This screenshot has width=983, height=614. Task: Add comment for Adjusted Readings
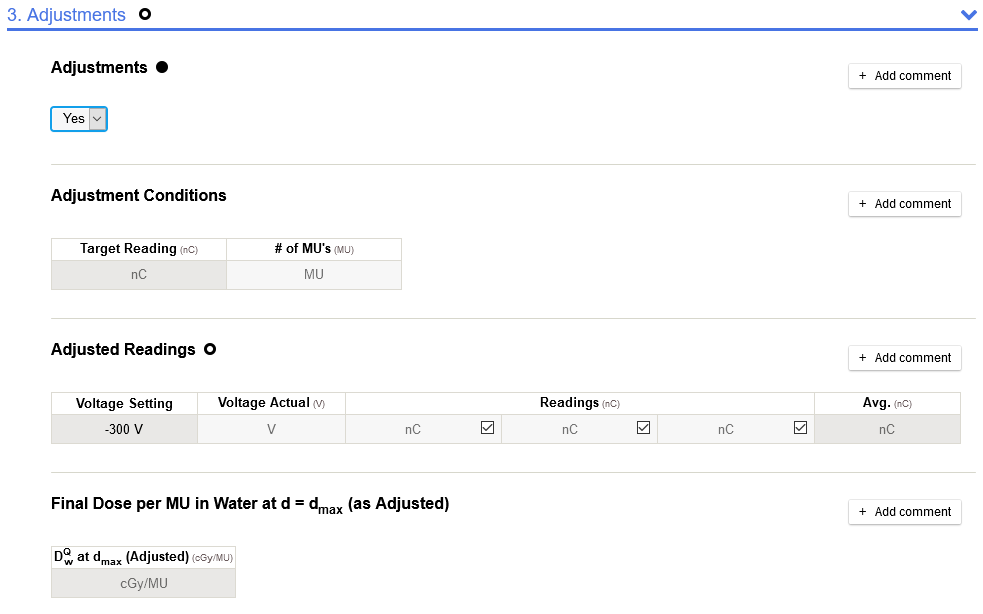pyautogui.click(x=904, y=358)
